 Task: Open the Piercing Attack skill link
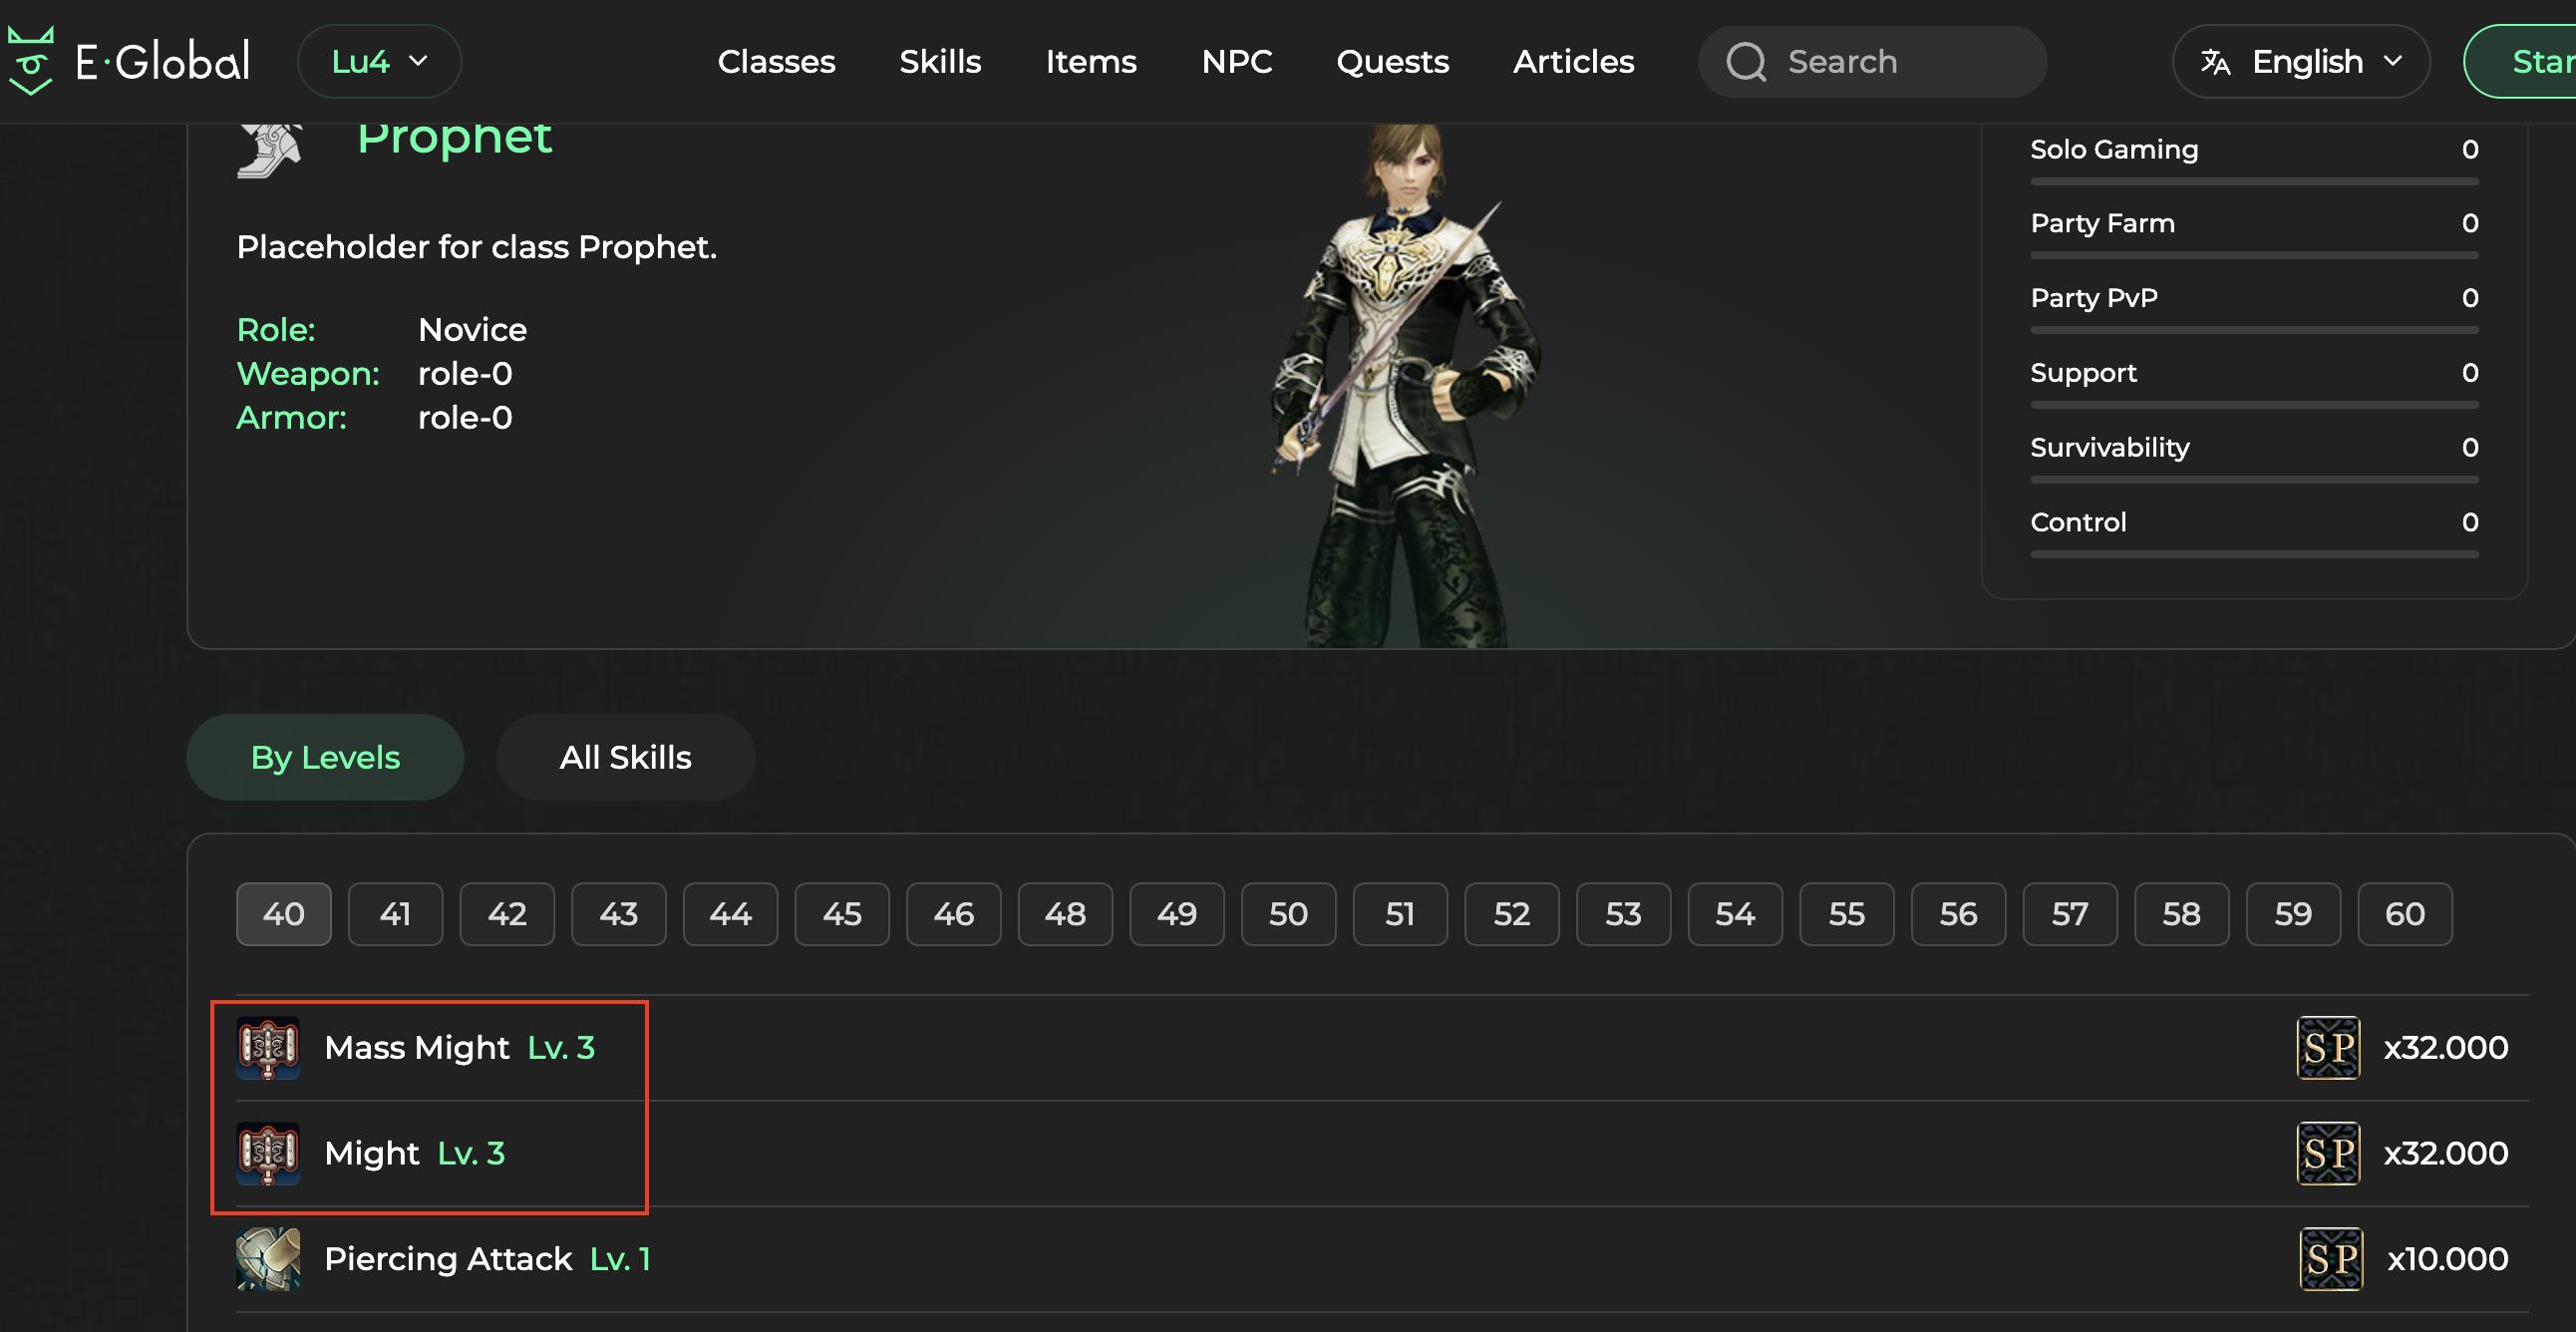point(448,1258)
